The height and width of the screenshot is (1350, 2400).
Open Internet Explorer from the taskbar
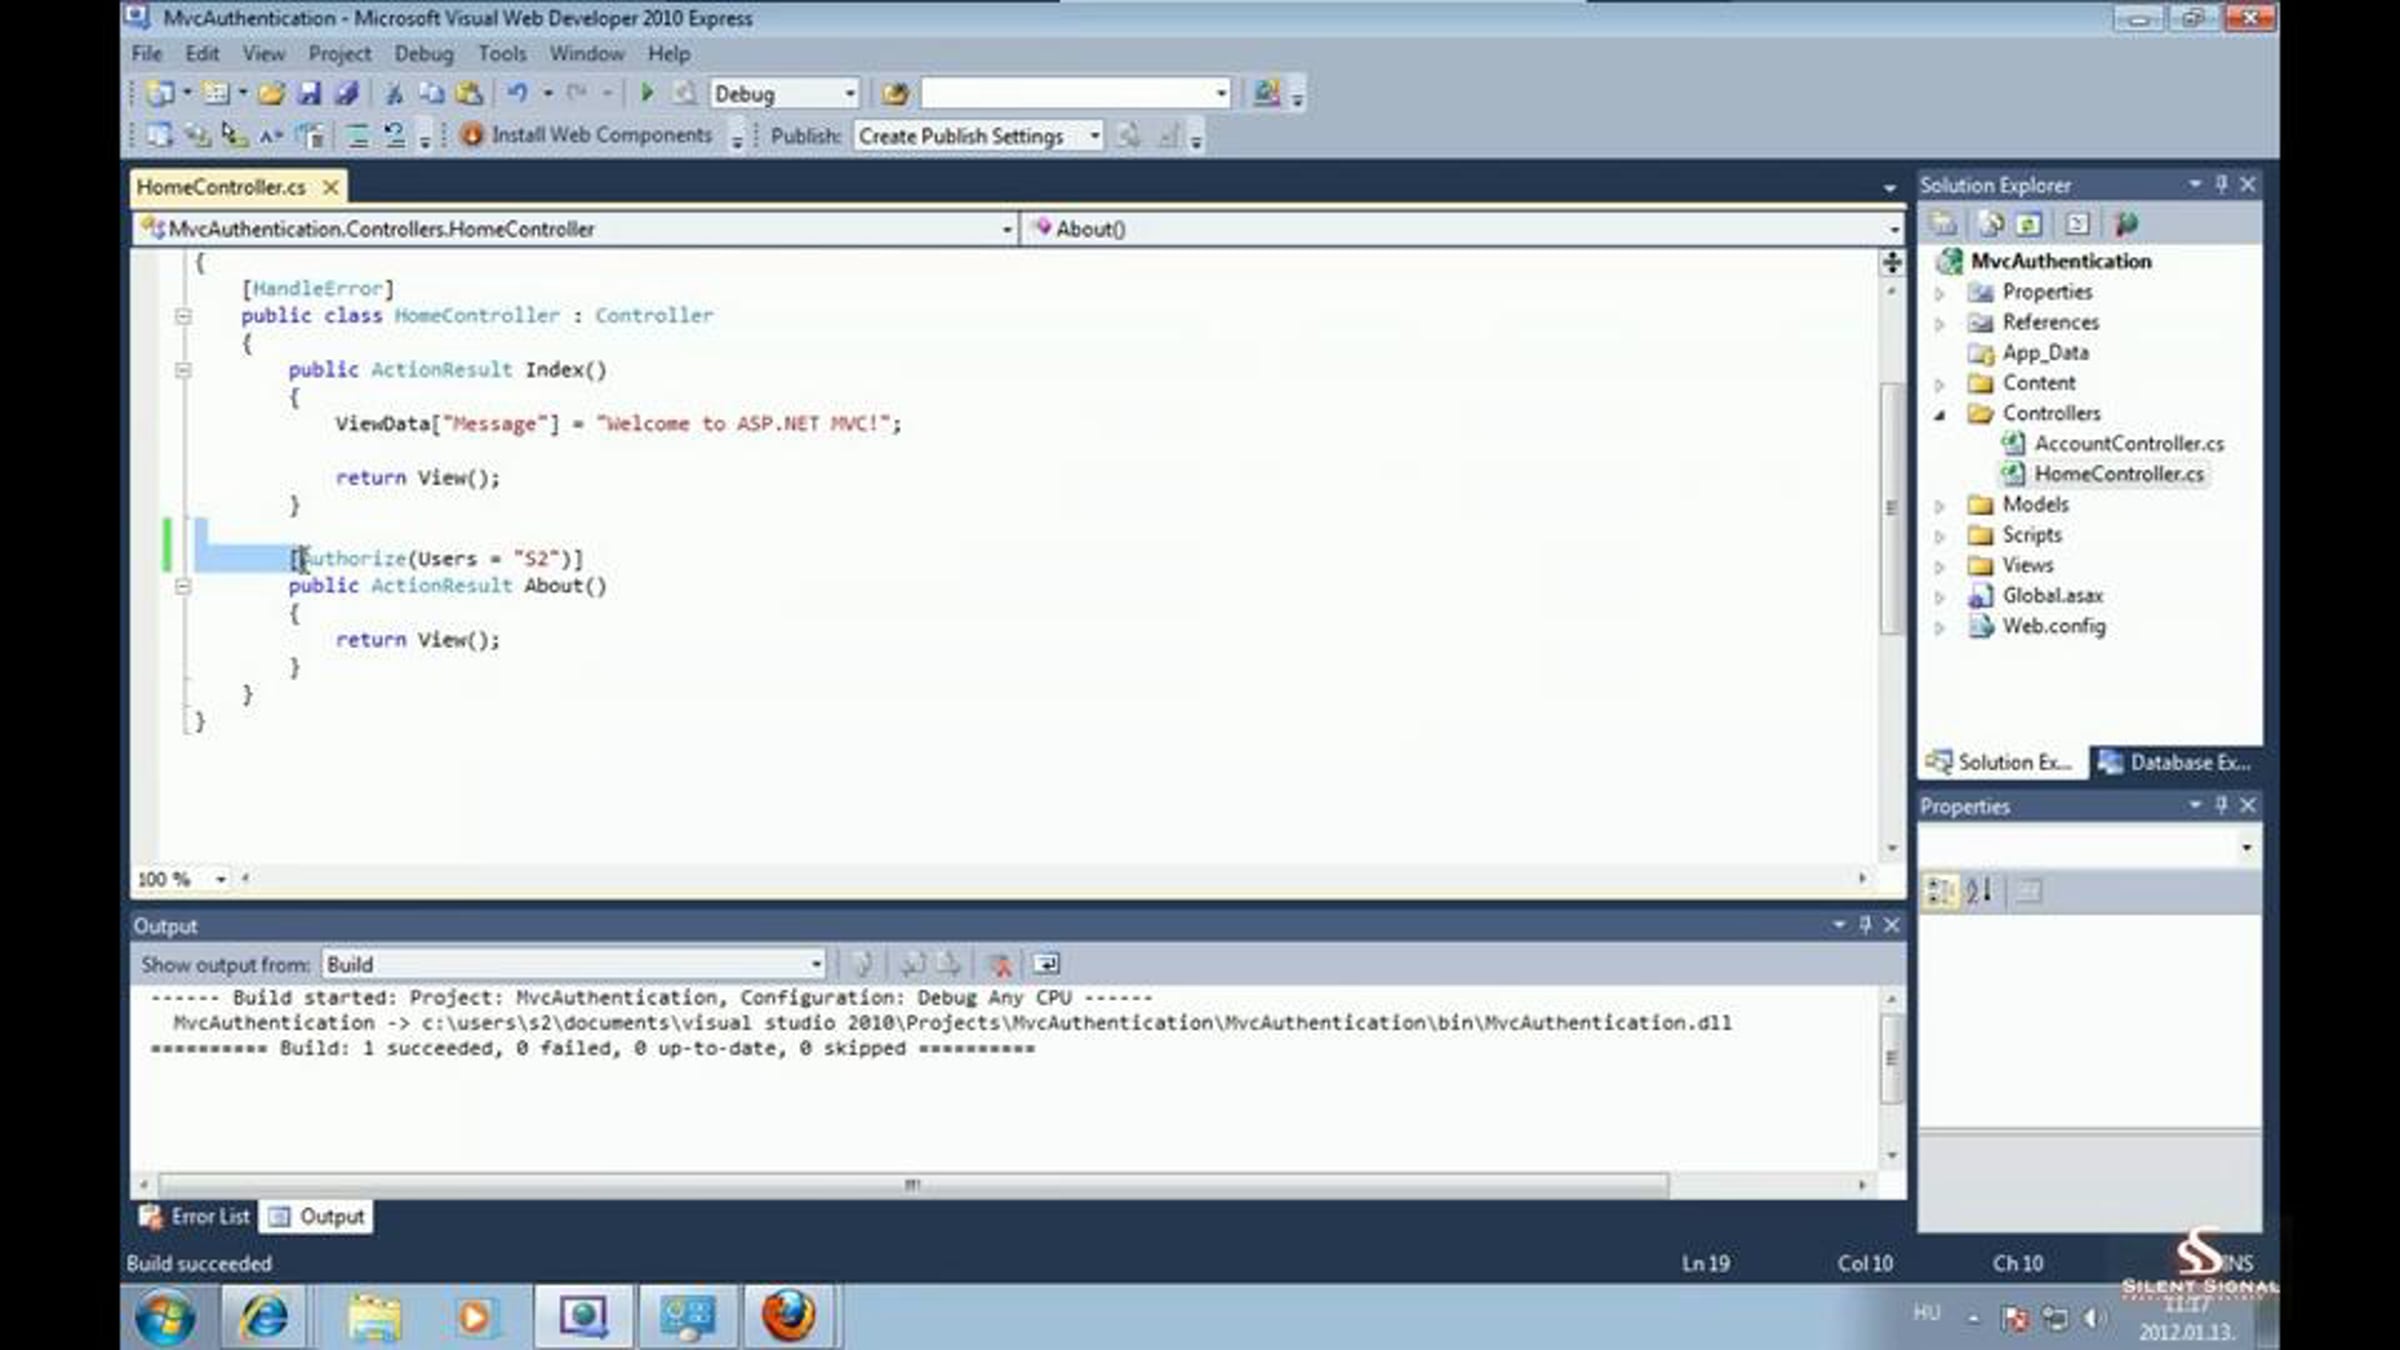[264, 1316]
